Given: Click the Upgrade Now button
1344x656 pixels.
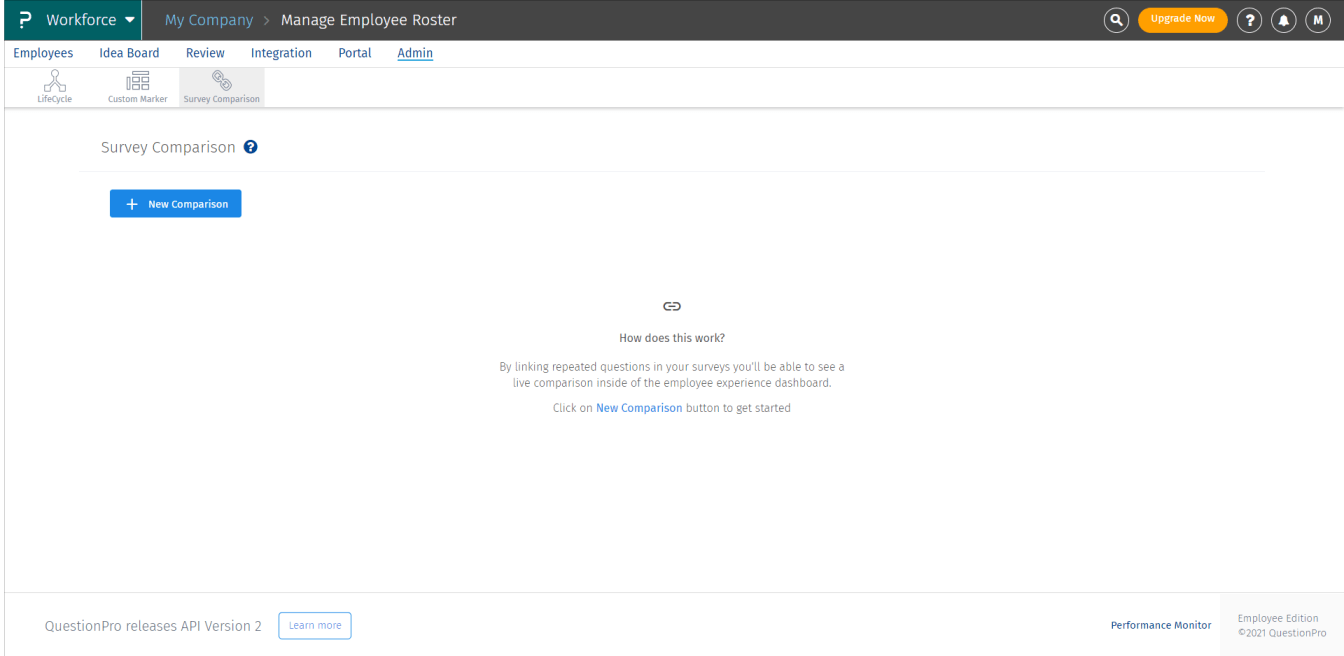Looking at the screenshot, I should (x=1182, y=19).
